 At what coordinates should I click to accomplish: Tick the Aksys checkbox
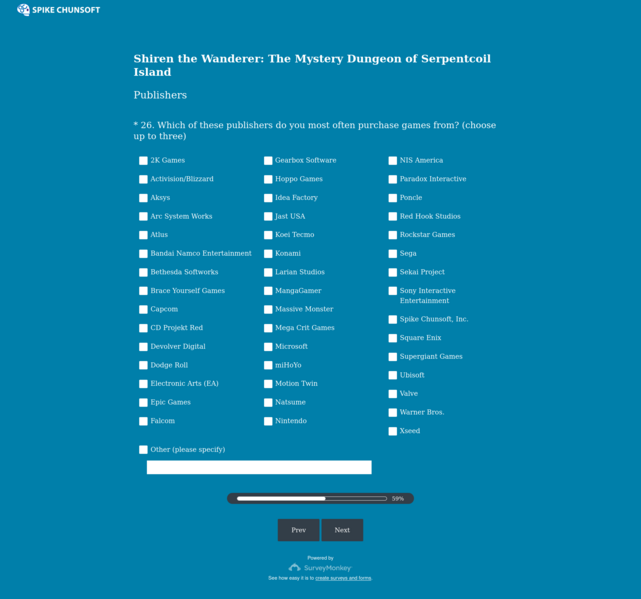tap(143, 198)
